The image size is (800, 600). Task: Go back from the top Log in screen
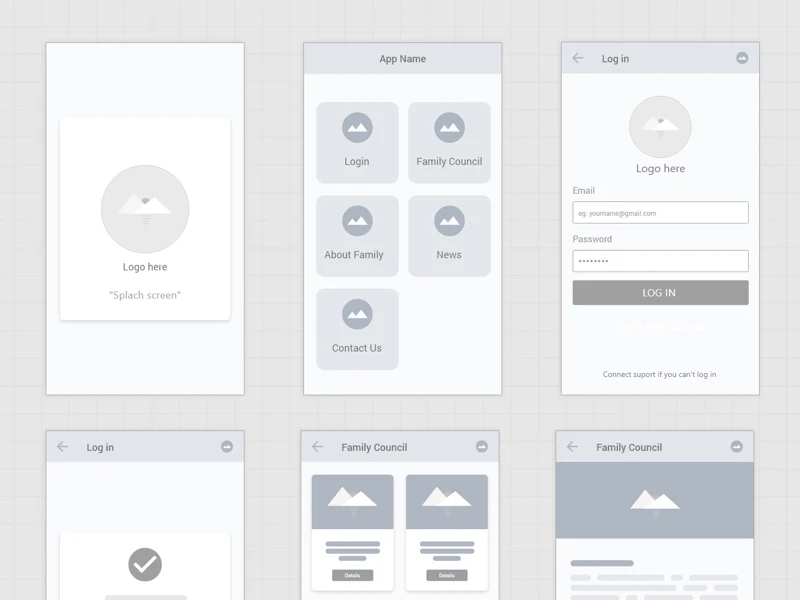[x=578, y=58]
